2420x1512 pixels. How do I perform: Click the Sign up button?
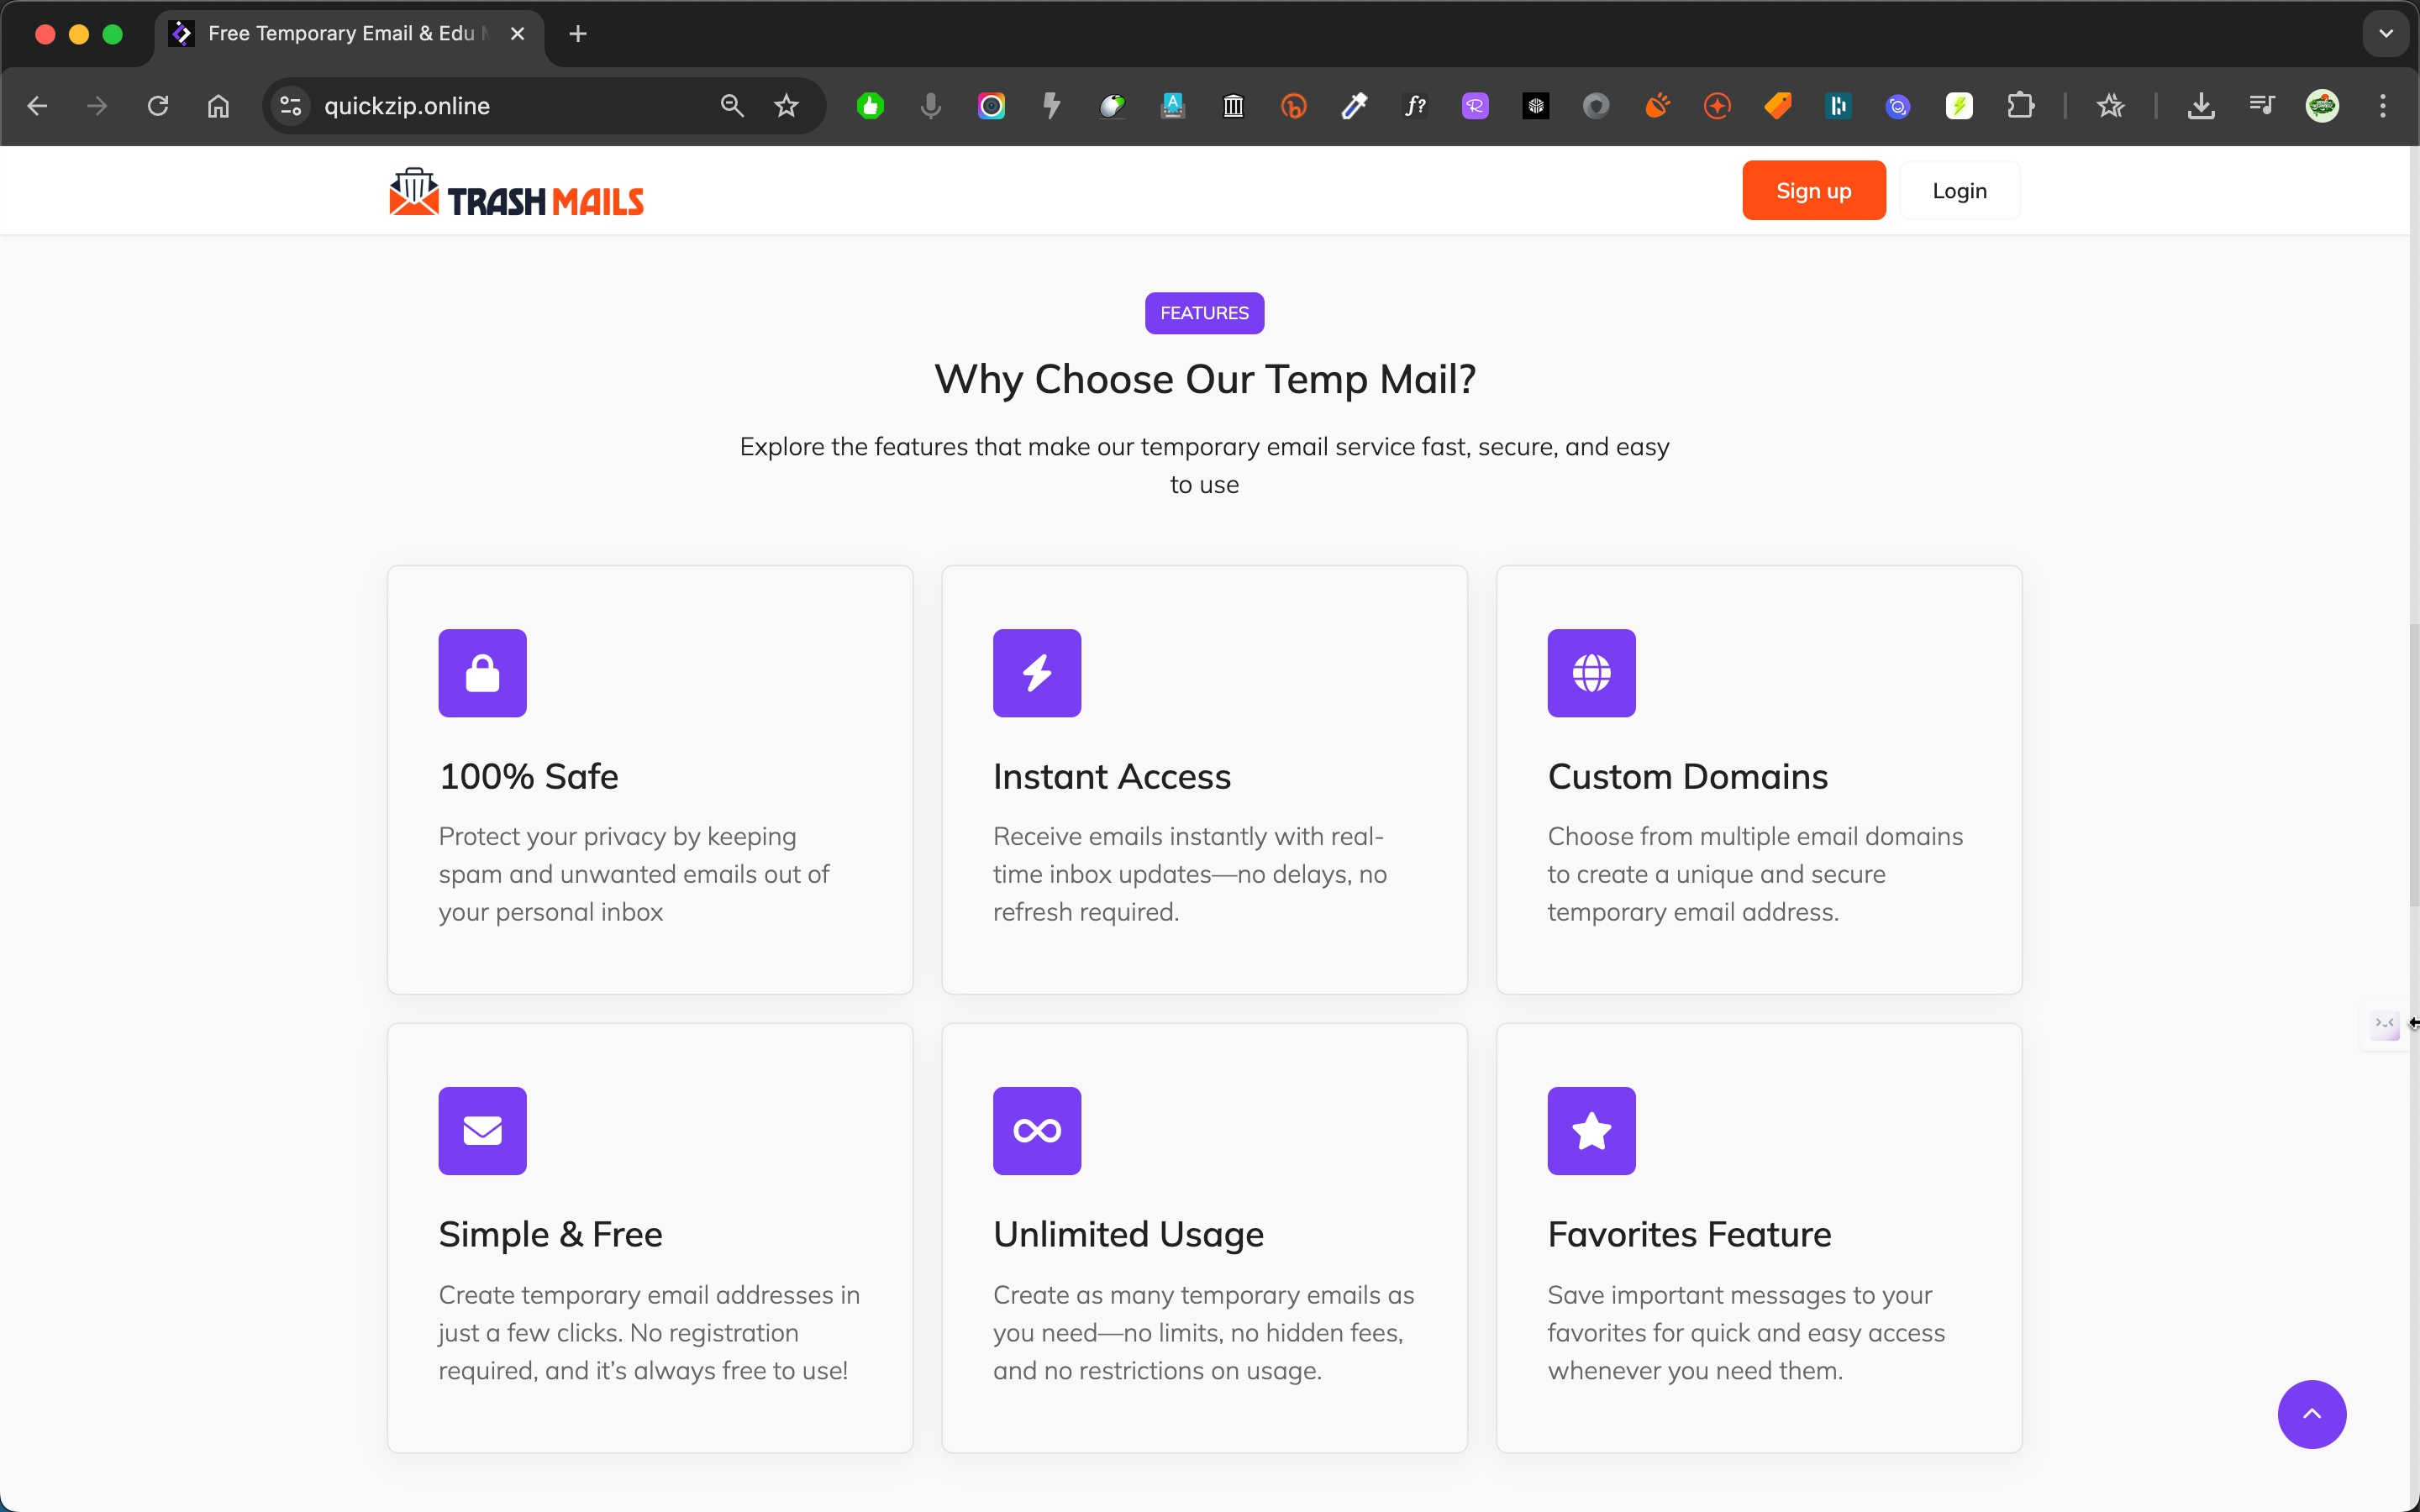1813,190
